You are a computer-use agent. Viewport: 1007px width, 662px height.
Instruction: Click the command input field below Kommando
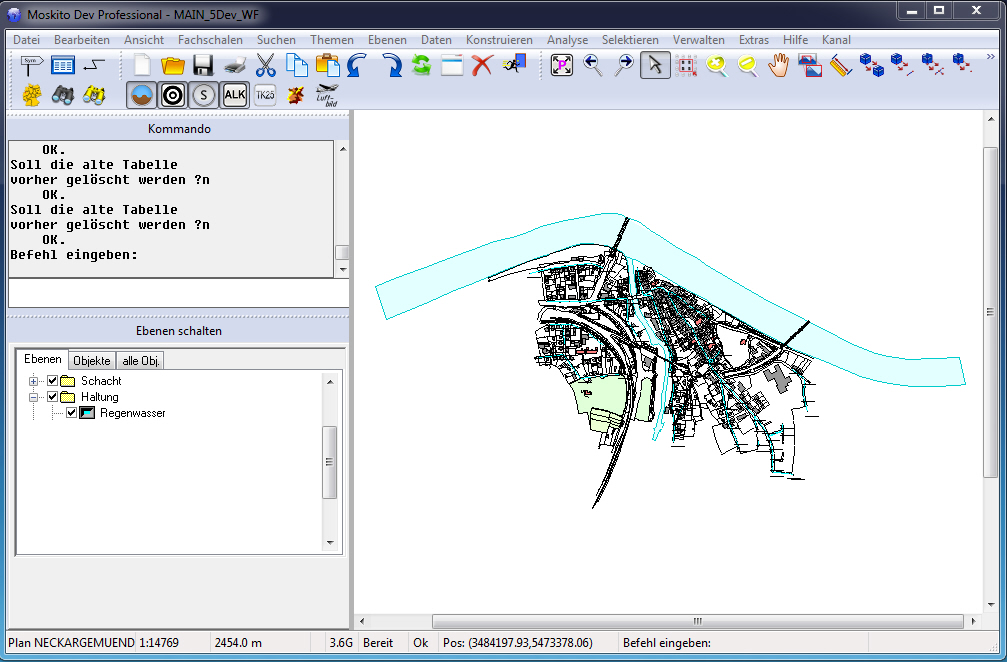tap(178, 293)
